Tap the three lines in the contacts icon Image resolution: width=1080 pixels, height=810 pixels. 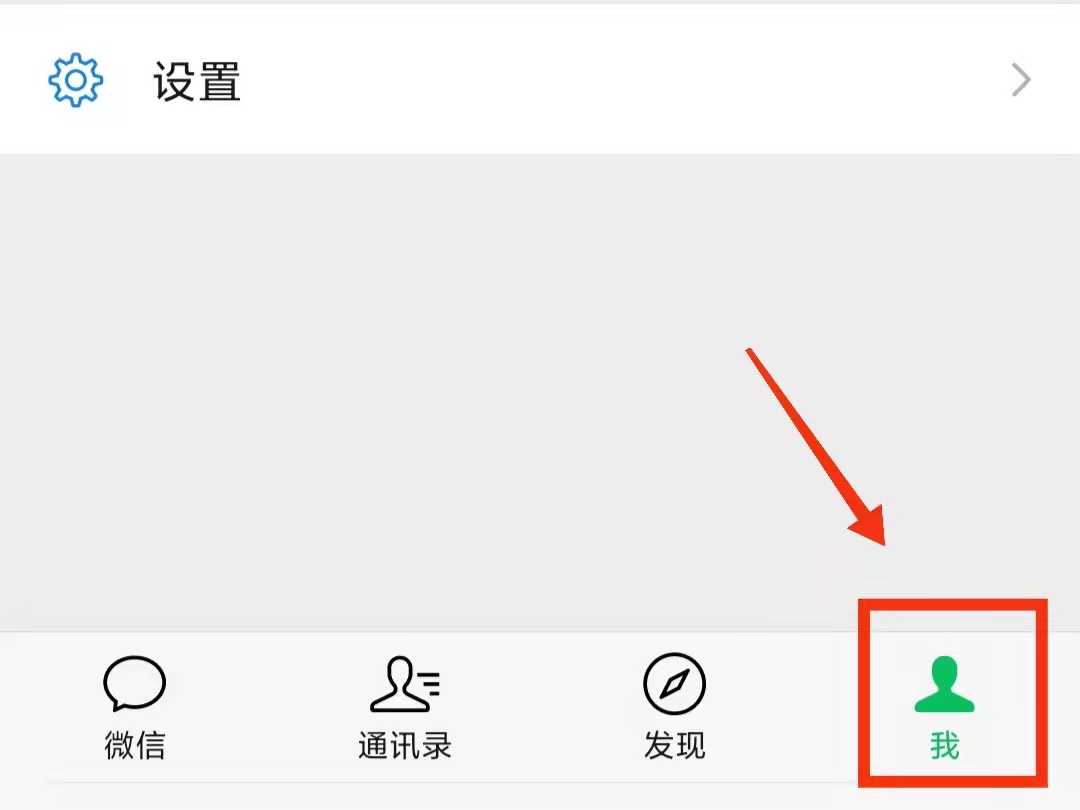click(430, 684)
